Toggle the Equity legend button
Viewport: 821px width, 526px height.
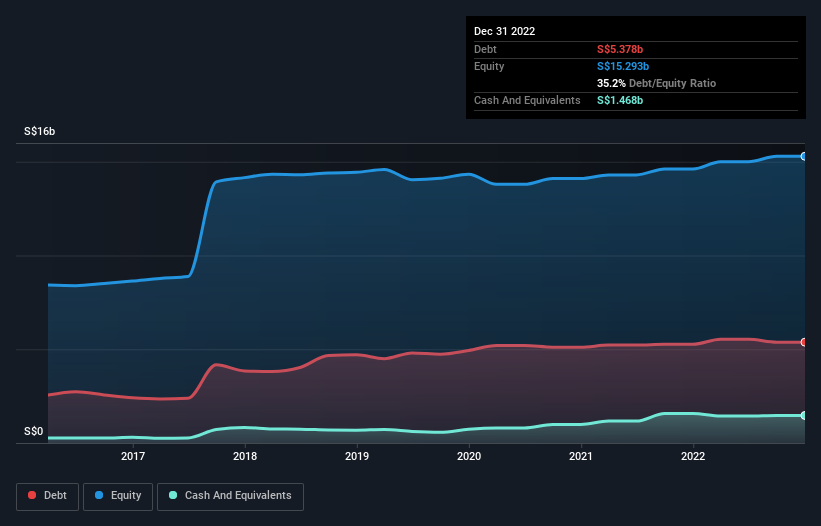pyautogui.click(x=118, y=496)
